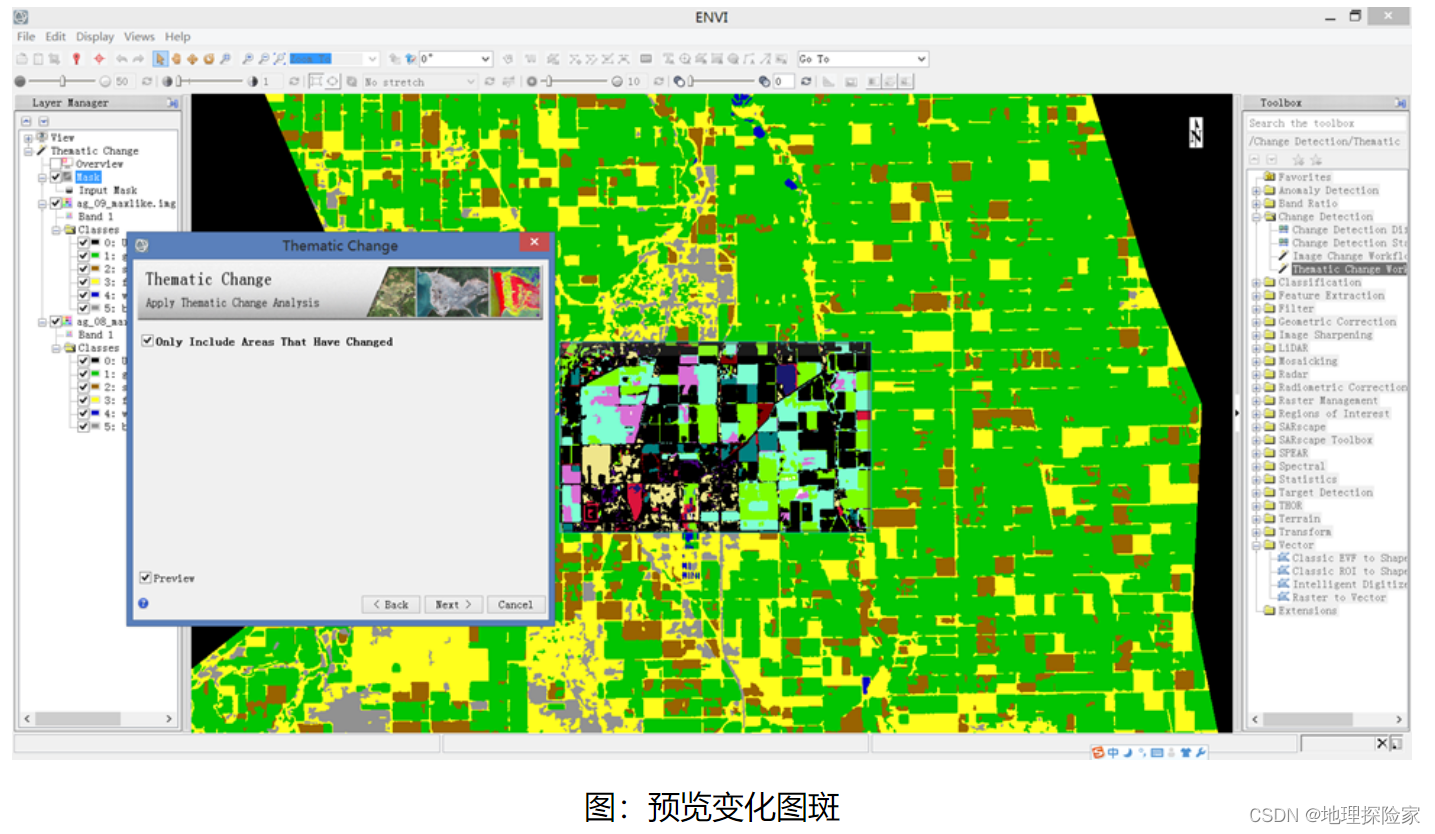Click the pin icon on Toolbox panel
Viewport: 1435px width, 834px height.
point(1400,102)
